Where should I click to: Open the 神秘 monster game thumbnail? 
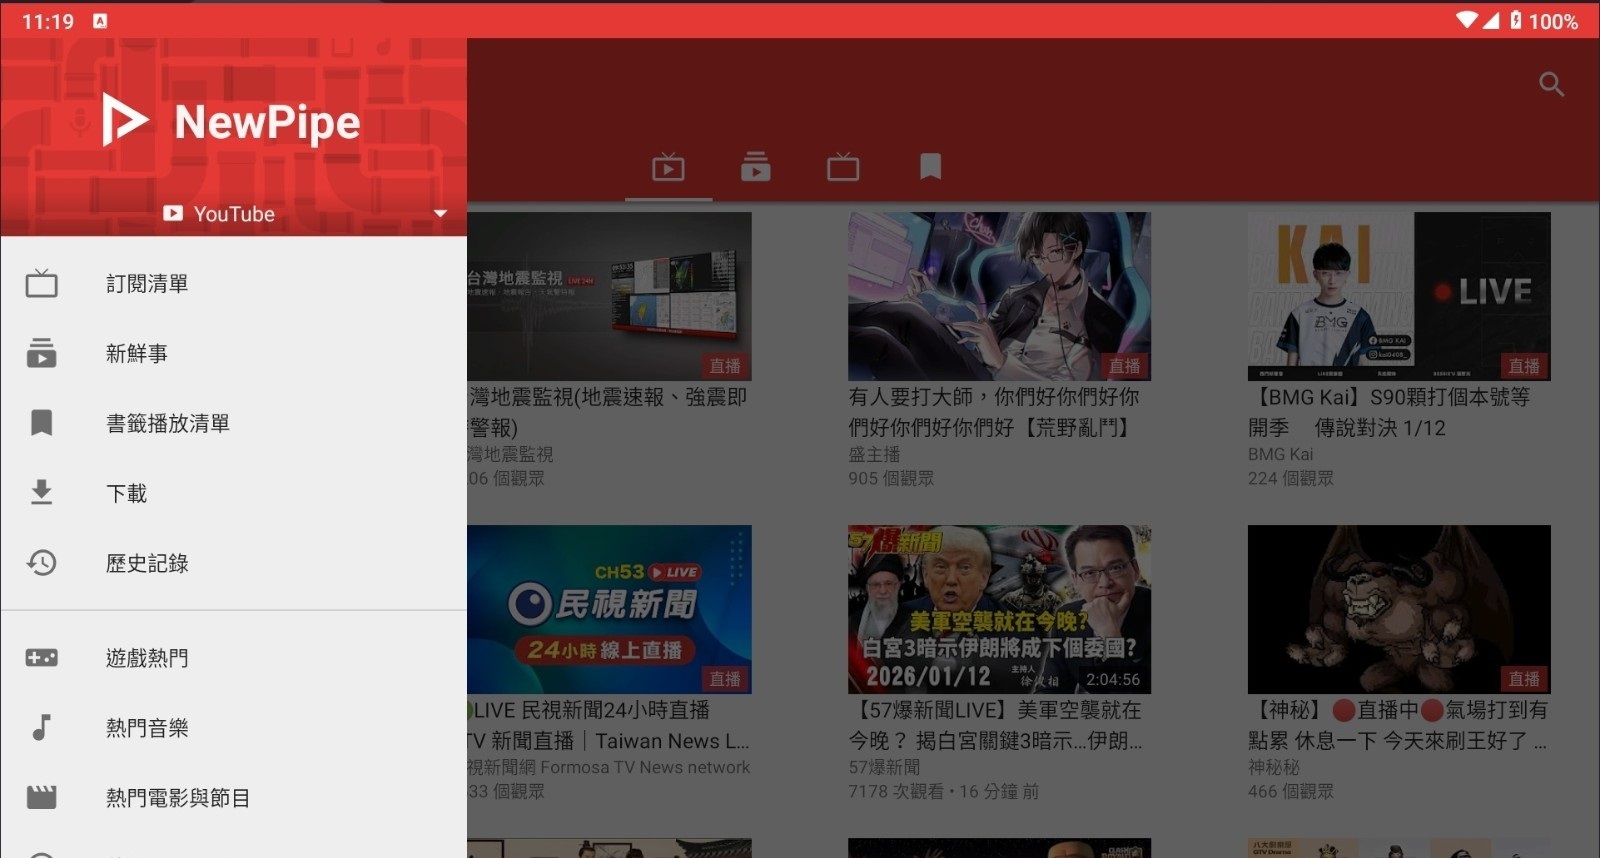(1399, 609)
